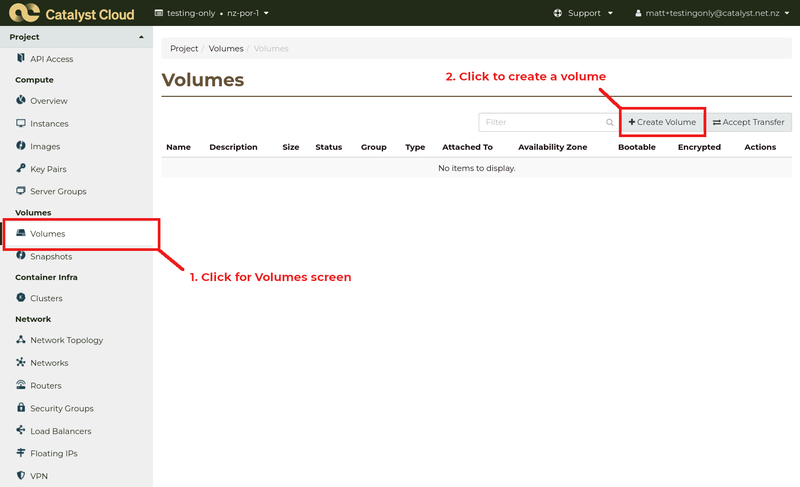Click the Server Groups icon
800x487 pixels.
coord(20,191)
